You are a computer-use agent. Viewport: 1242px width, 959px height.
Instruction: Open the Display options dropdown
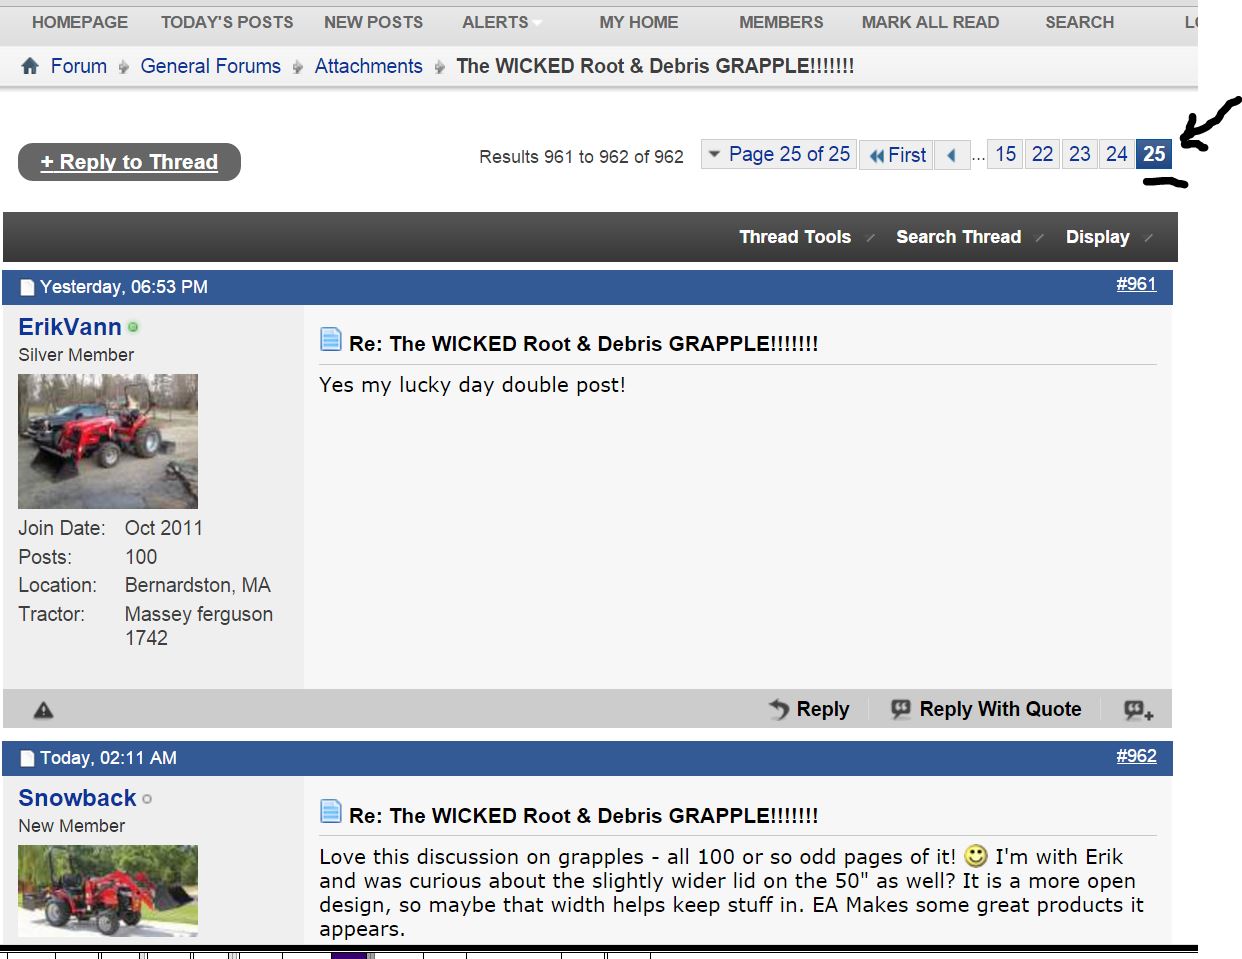pyautogui.click(x=1097, y=237)
